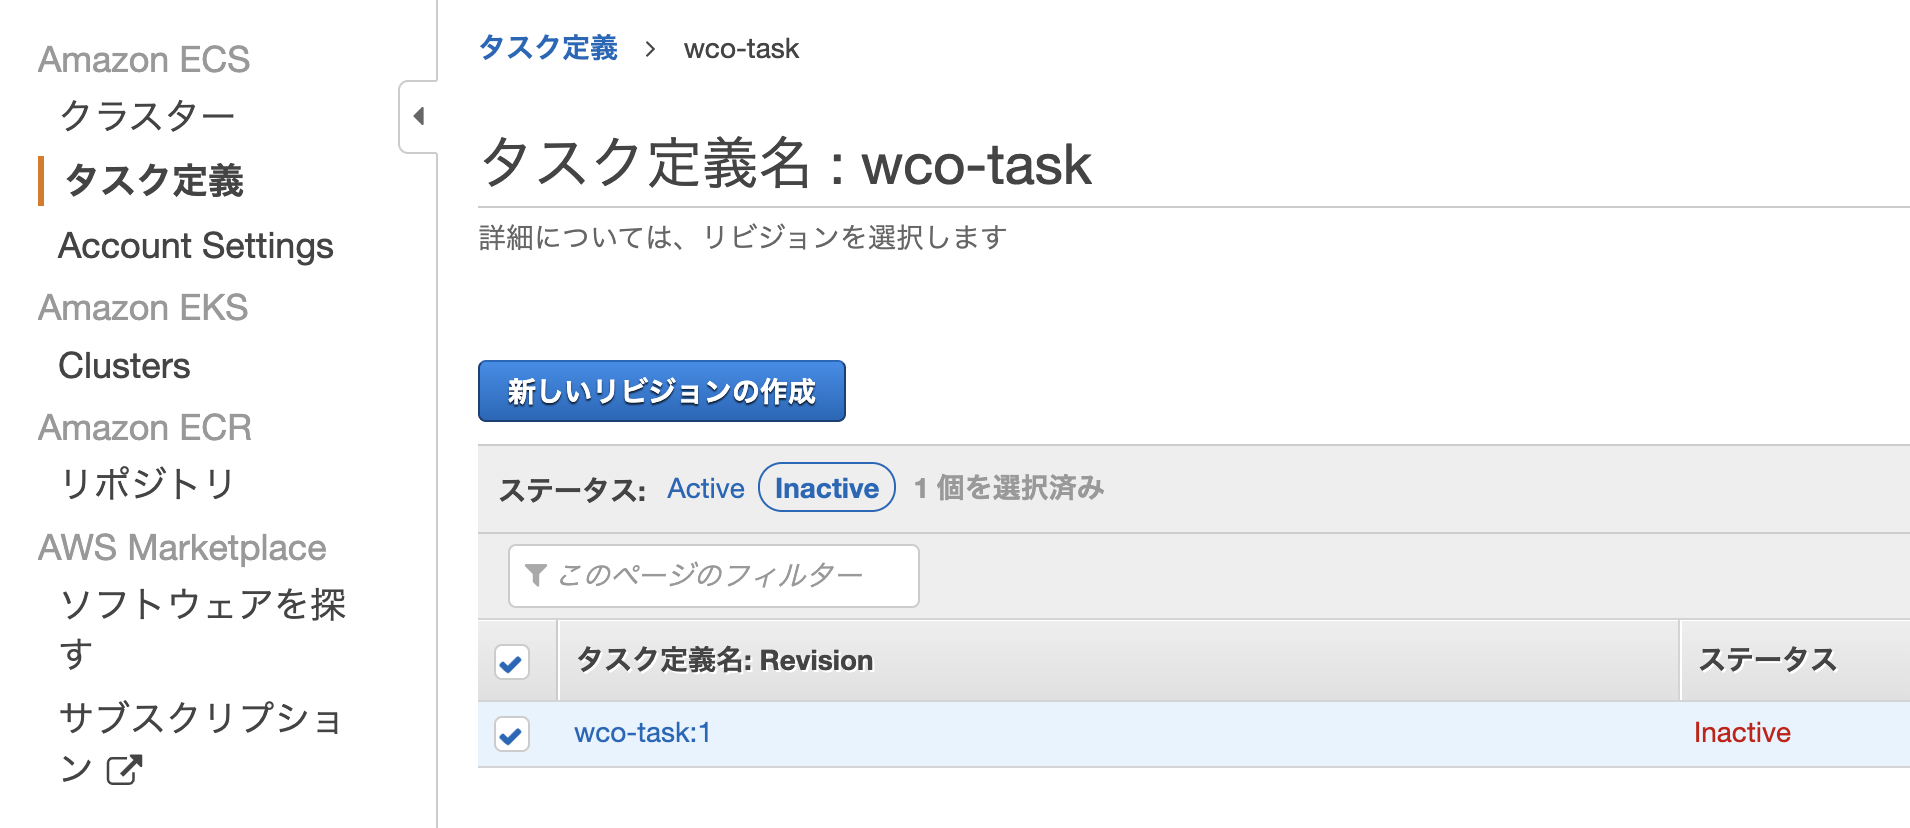Screen dimensions: 1910x828
Task: Select the Inactive status filter
Action: tap(826, 488)
